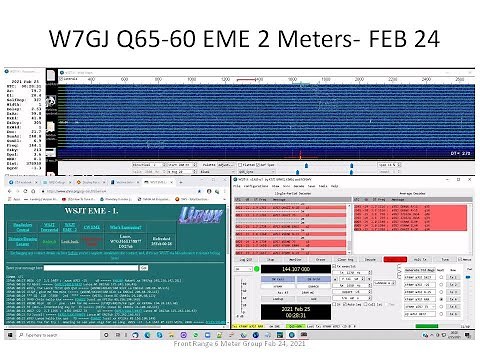Click the Monitor button

pyautogui.click(x=295, y=259)
